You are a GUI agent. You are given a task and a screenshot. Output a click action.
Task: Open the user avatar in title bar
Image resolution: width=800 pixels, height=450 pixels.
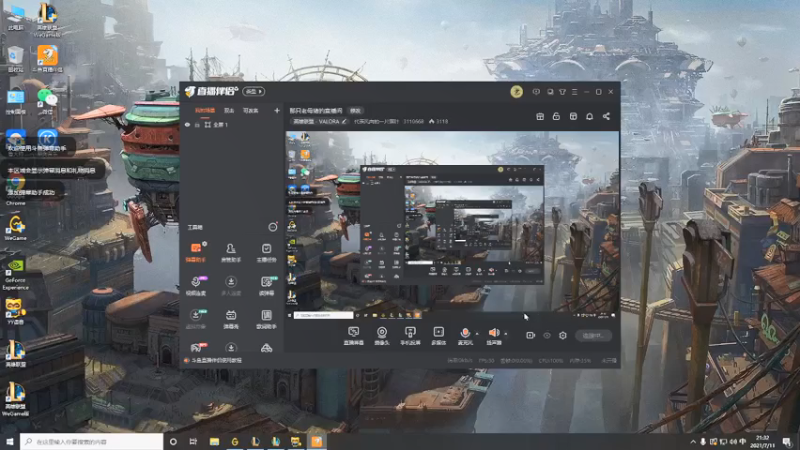[x=516, y=92]
